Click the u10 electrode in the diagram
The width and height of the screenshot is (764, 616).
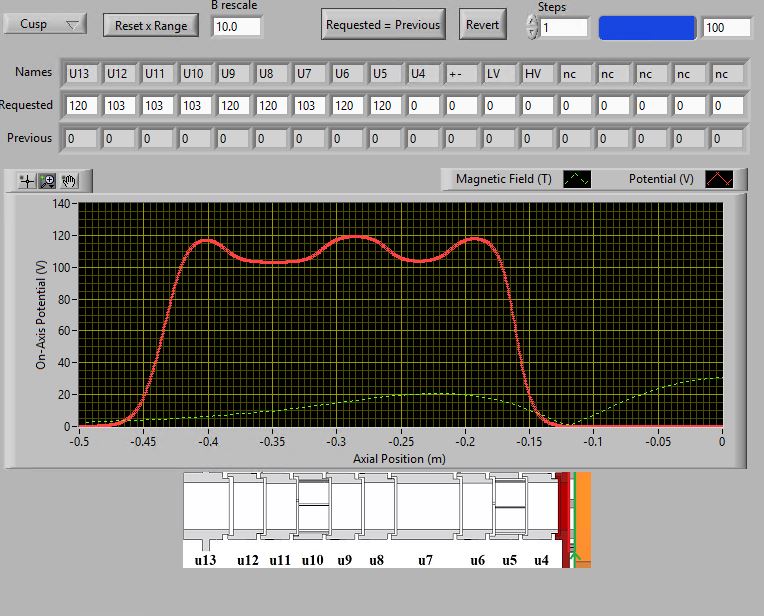(x=313, y=506)
